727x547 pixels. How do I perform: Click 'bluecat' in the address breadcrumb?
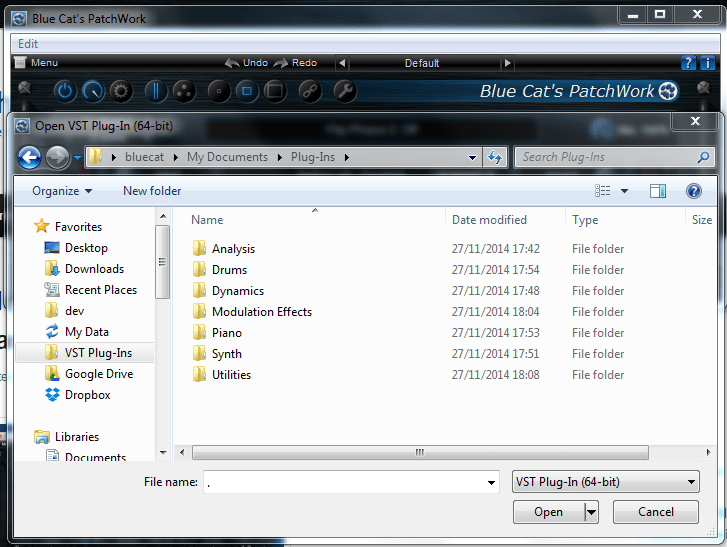[144, 157]
